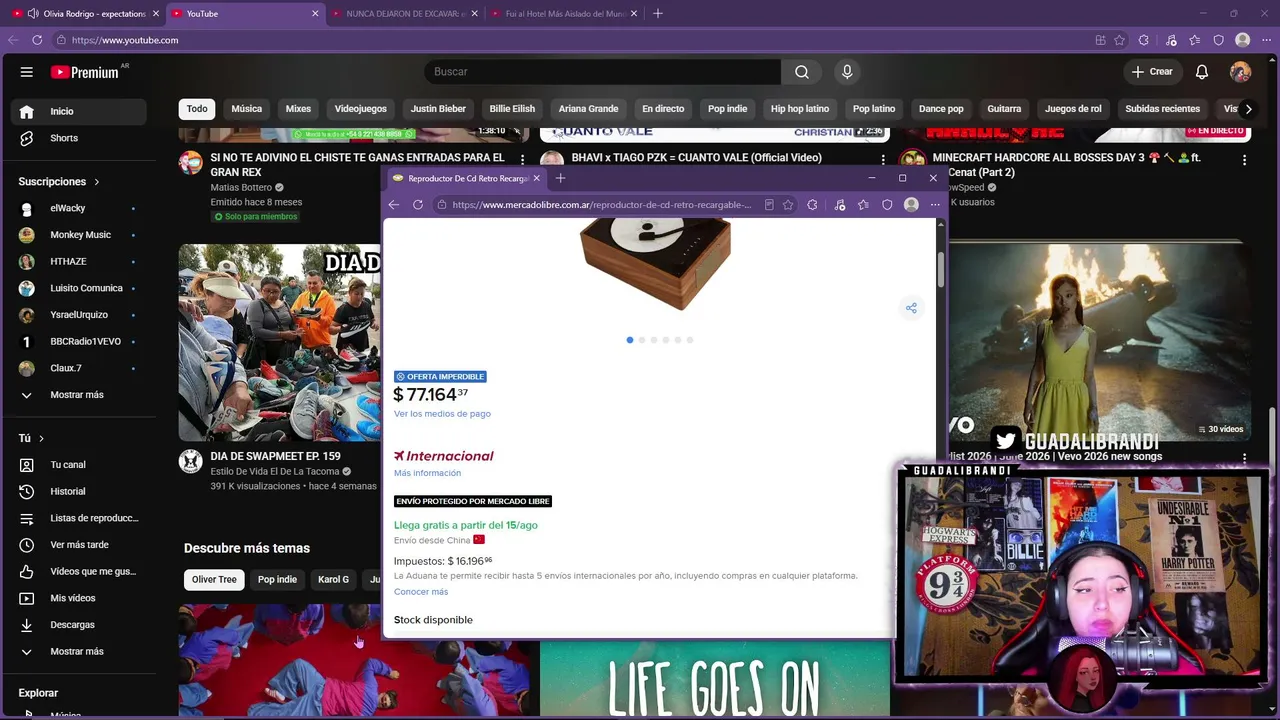Open extensions in the Mercado Libre window

coord(812,205)
